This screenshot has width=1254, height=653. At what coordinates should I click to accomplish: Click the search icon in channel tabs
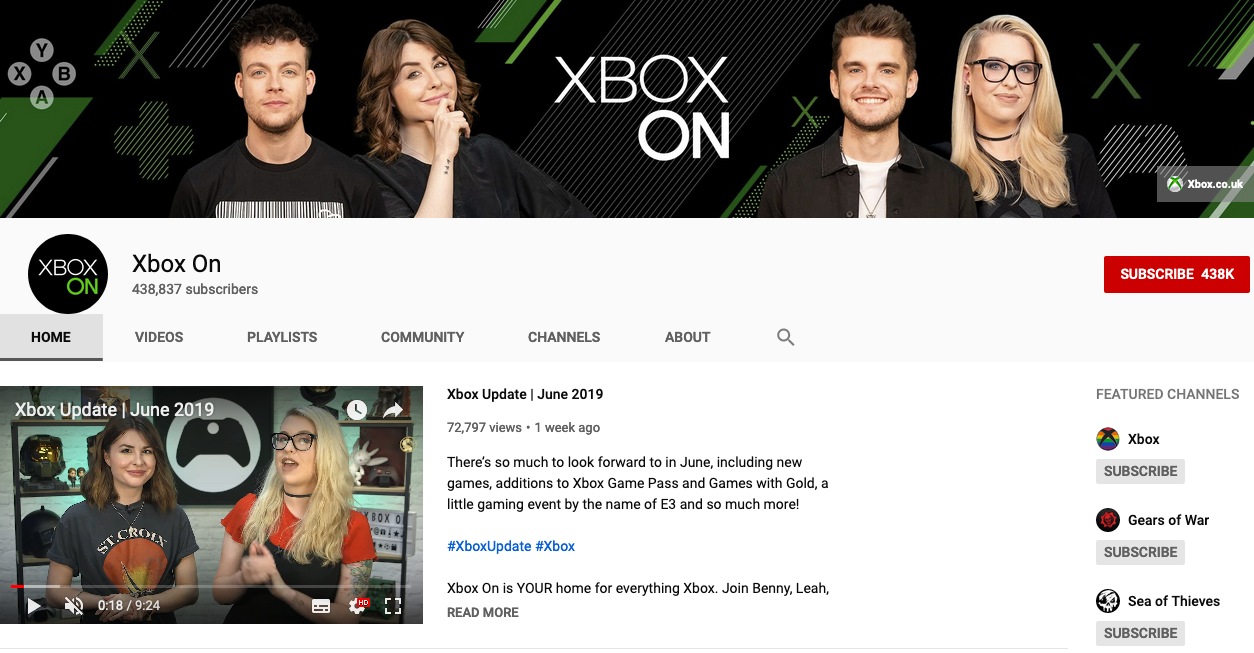coord(786,337)
